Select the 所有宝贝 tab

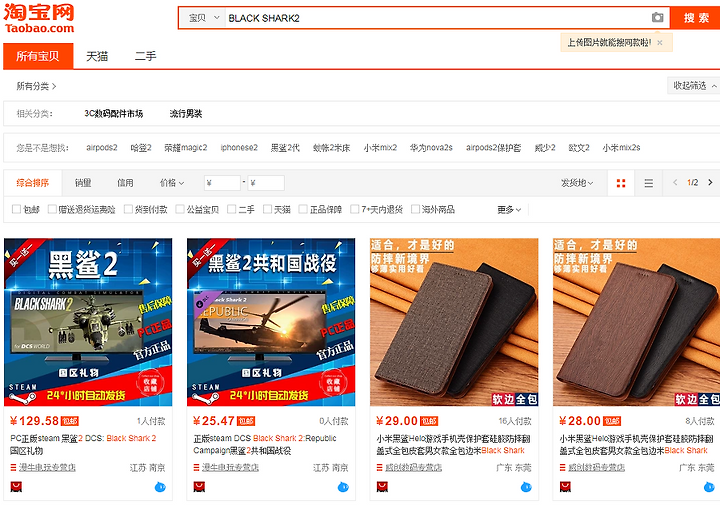coord(38,56)
